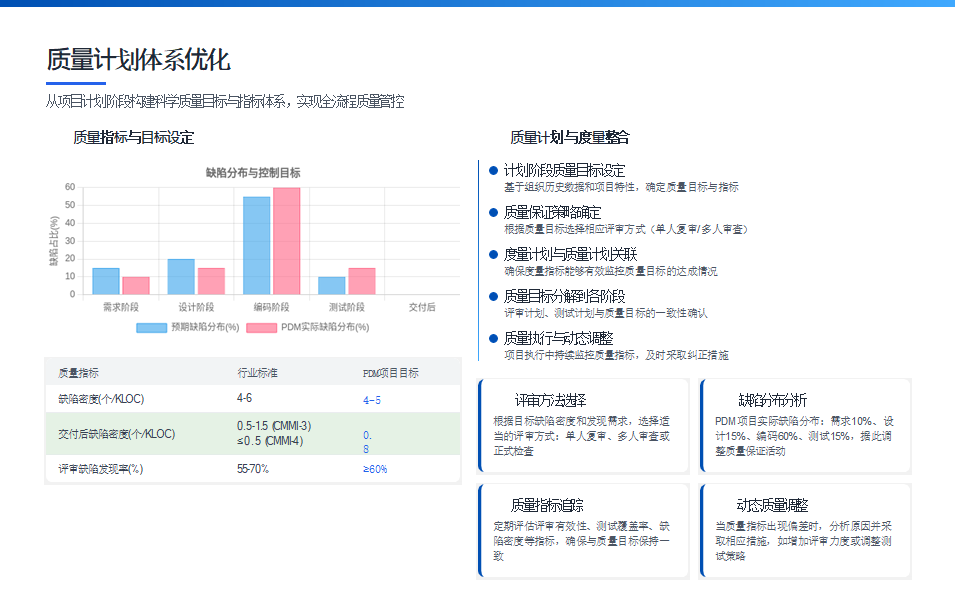The width and height of the screenshot is (955, 594).
Task: Select the pink bar for 测试阶段
Action: pos(362,281)
